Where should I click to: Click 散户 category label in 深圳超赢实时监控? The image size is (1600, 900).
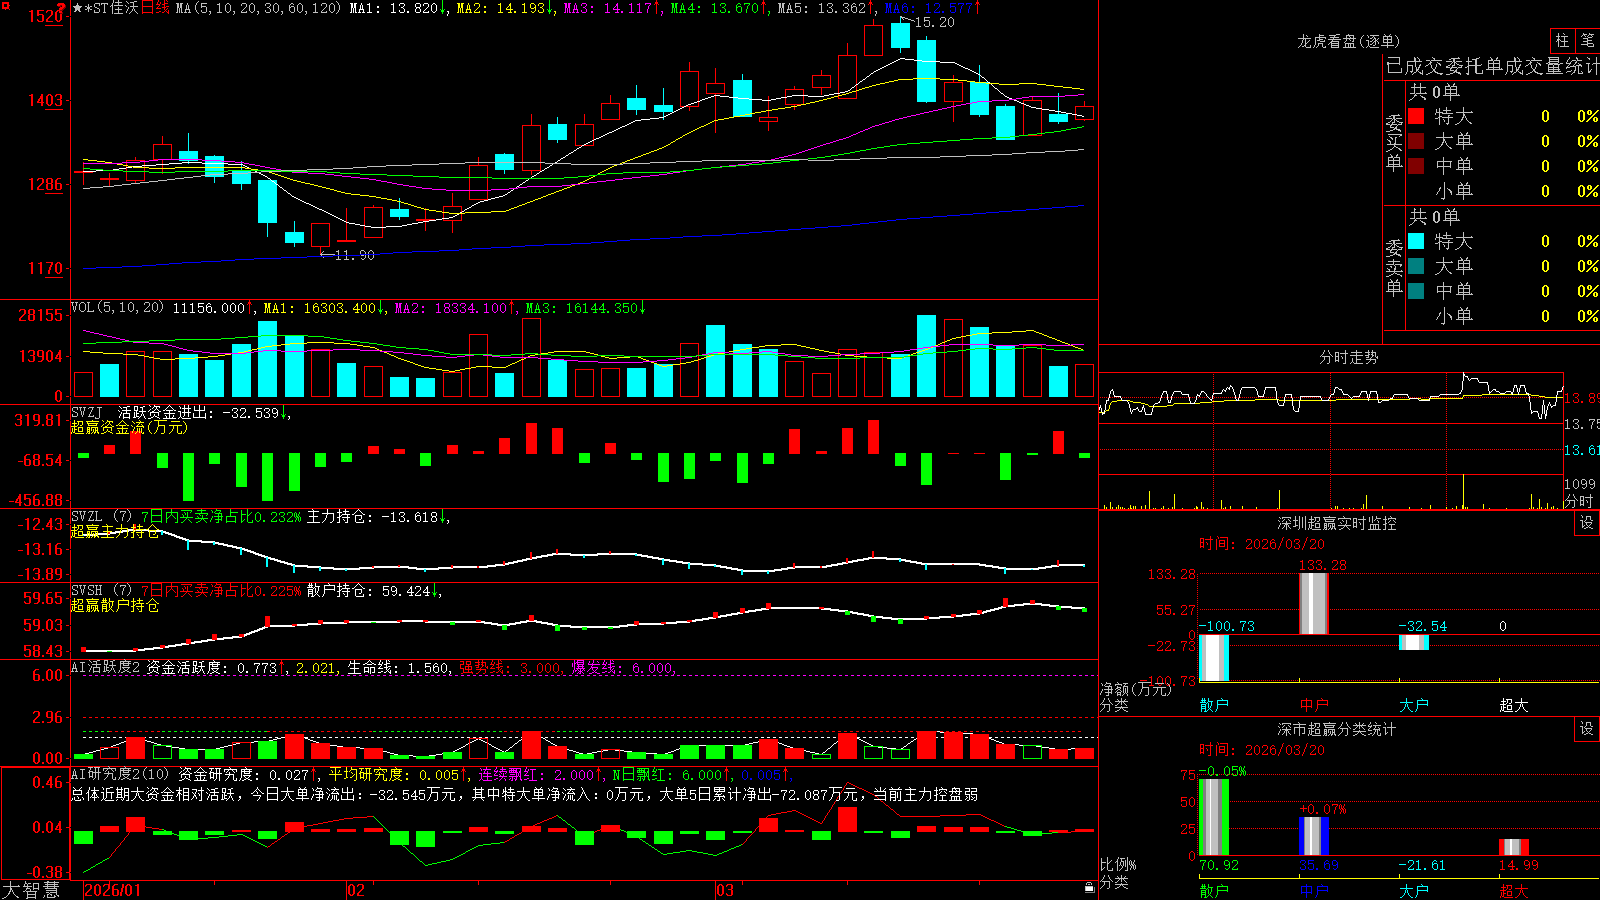pos(1214,705)
